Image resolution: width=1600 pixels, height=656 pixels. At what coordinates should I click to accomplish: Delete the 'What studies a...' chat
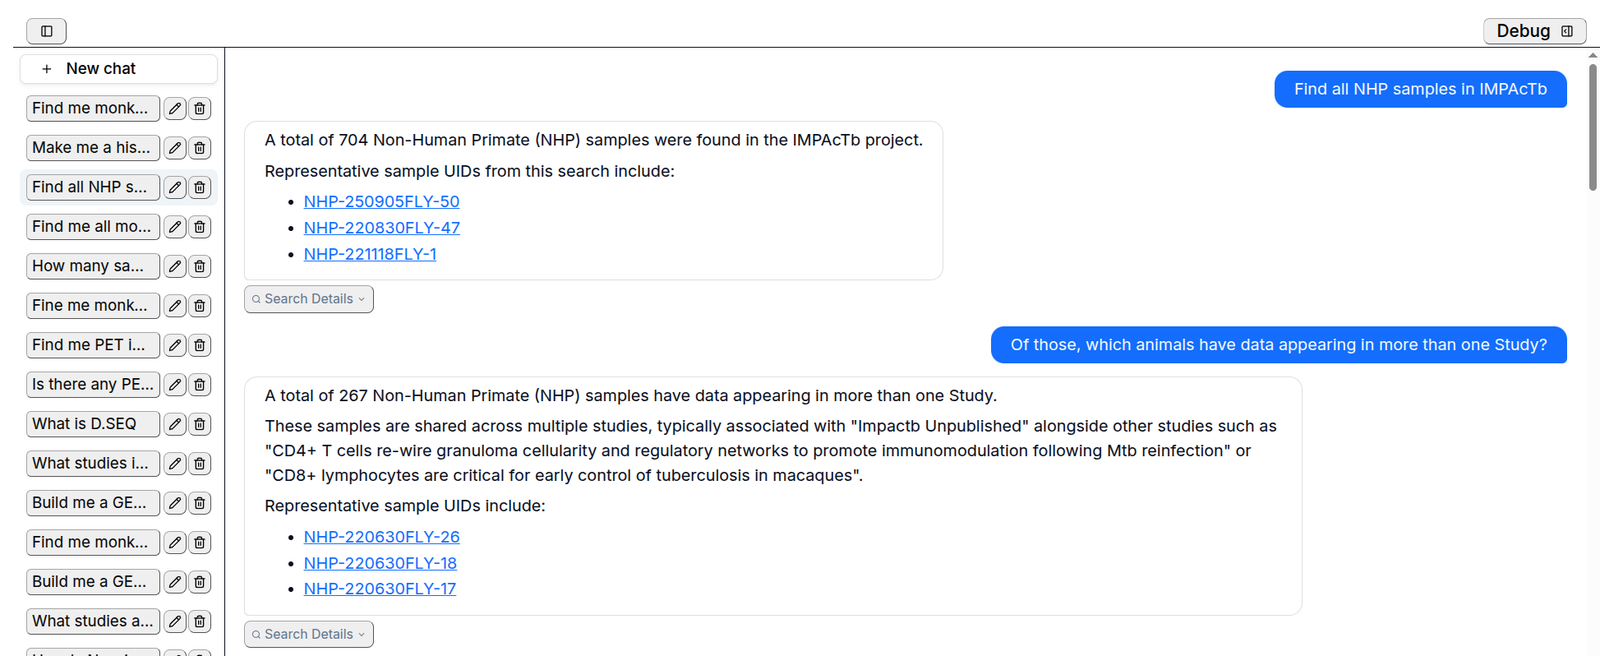[200, 622]
